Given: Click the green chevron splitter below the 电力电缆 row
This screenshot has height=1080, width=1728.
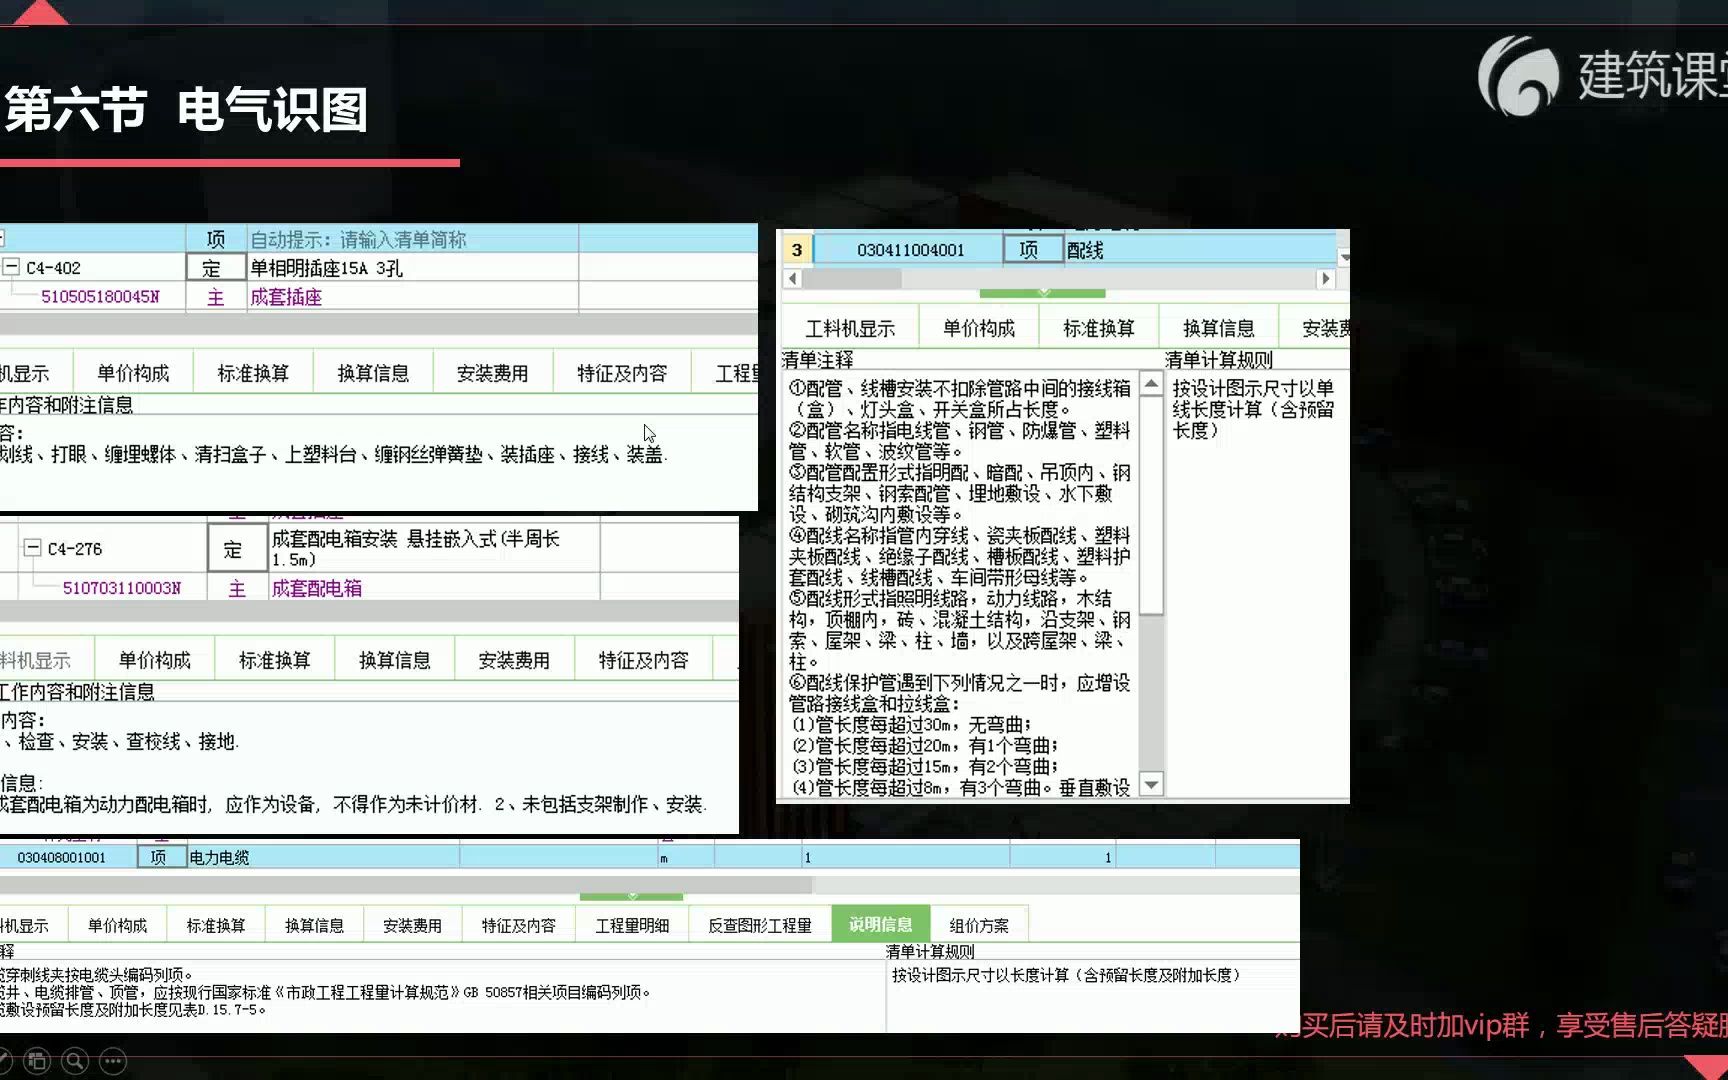Looking at the screenshot, I should click(x=631, y=898).
